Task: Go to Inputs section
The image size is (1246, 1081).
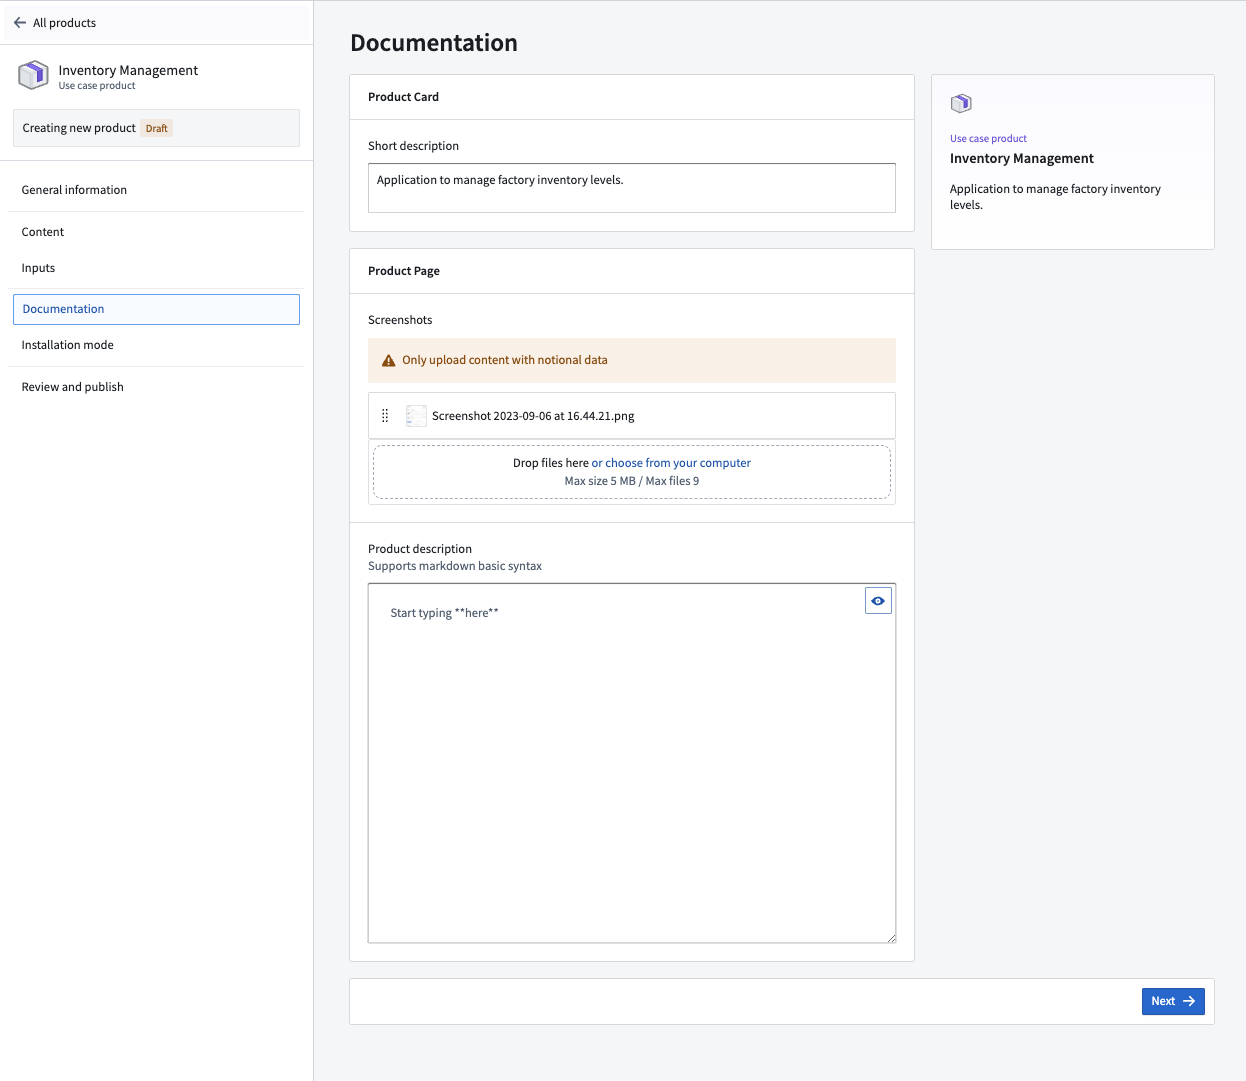Action: (156, 268)
